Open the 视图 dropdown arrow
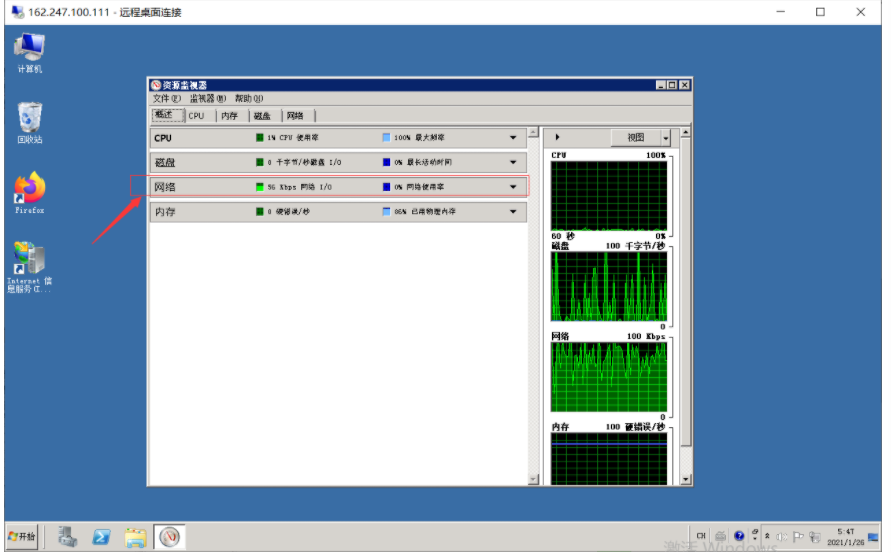This screenshot has width=891, height=553. [x=665, y=137]
